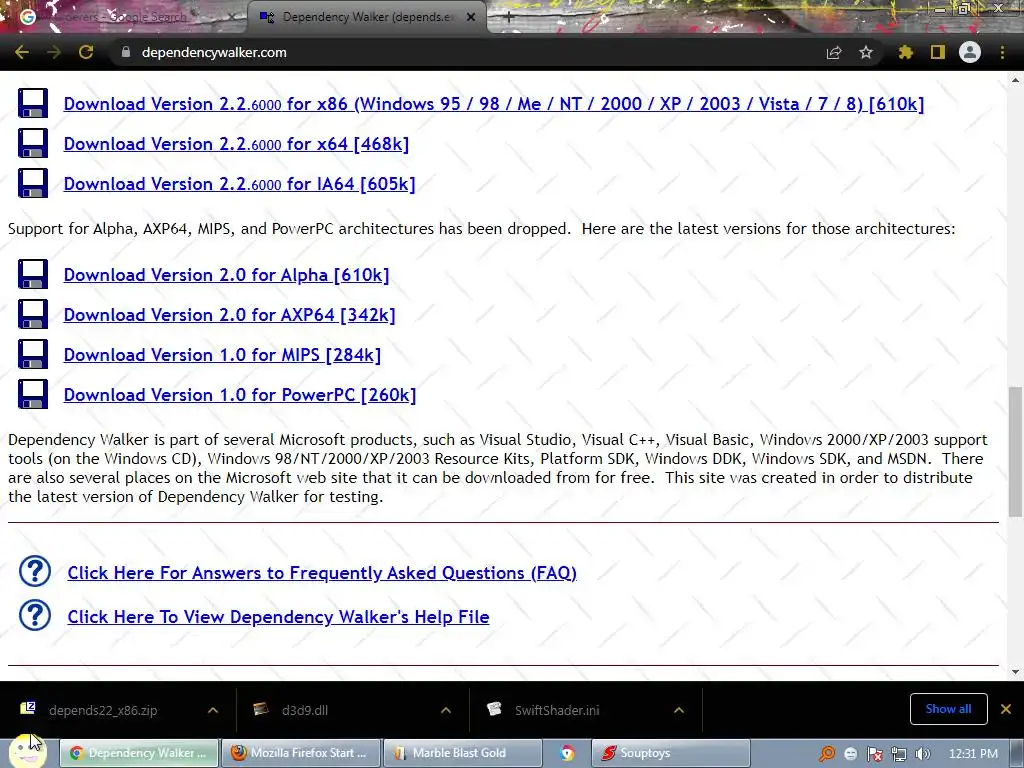This screenshot has height=768, width=1024.
Task: Click the browser forward arrow
Action: point(54,52)
